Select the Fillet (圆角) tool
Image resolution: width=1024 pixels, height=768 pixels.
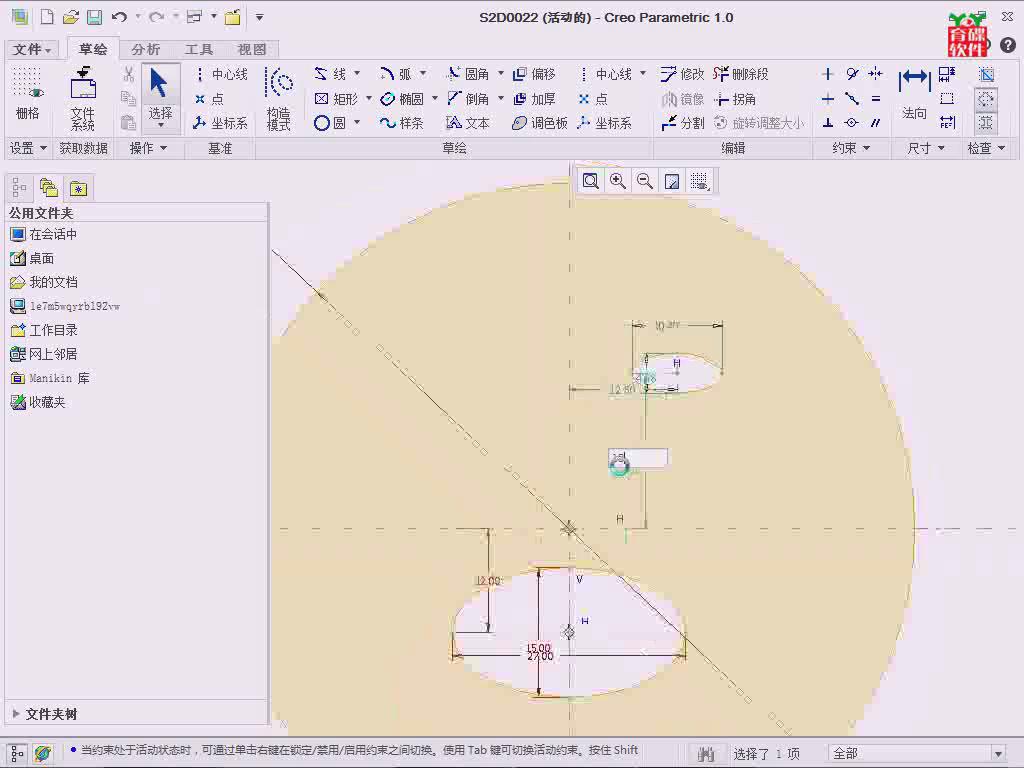[468, 74]
